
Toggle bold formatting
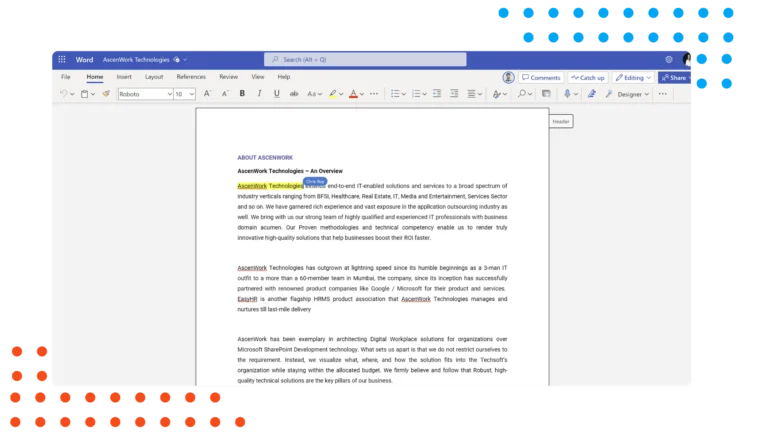point(242,94)
